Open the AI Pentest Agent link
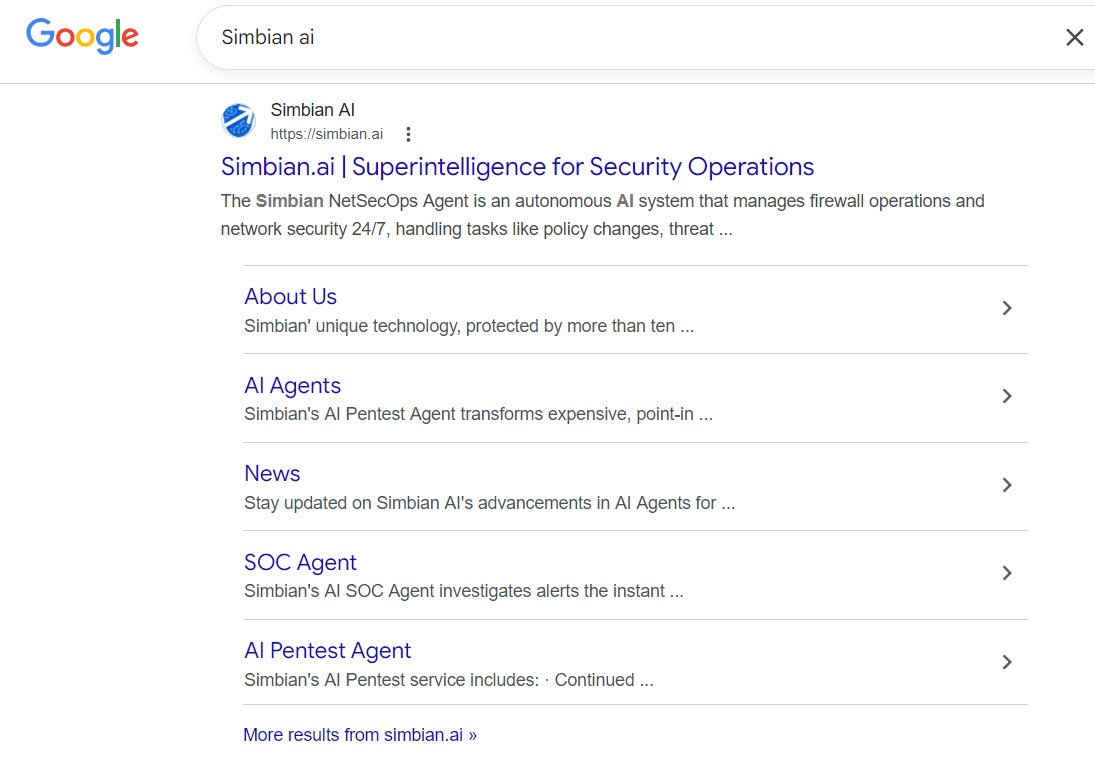Screen dimensions: 1095x774 coord(327,650)
